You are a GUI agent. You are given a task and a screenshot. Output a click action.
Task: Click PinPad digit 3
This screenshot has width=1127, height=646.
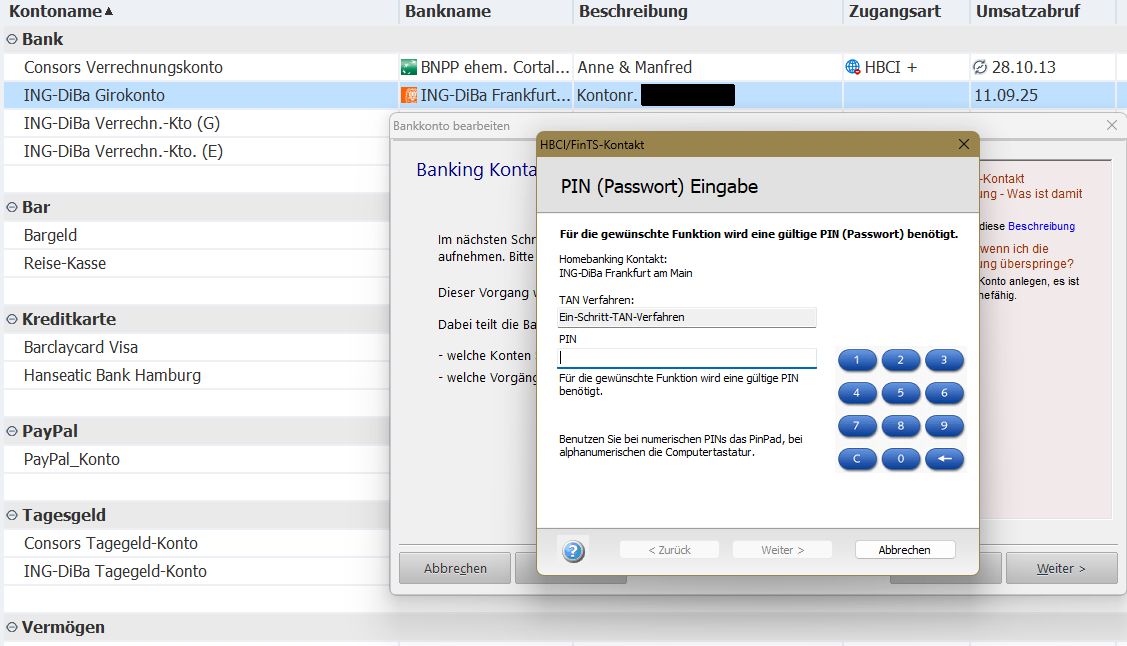(944, 360)
